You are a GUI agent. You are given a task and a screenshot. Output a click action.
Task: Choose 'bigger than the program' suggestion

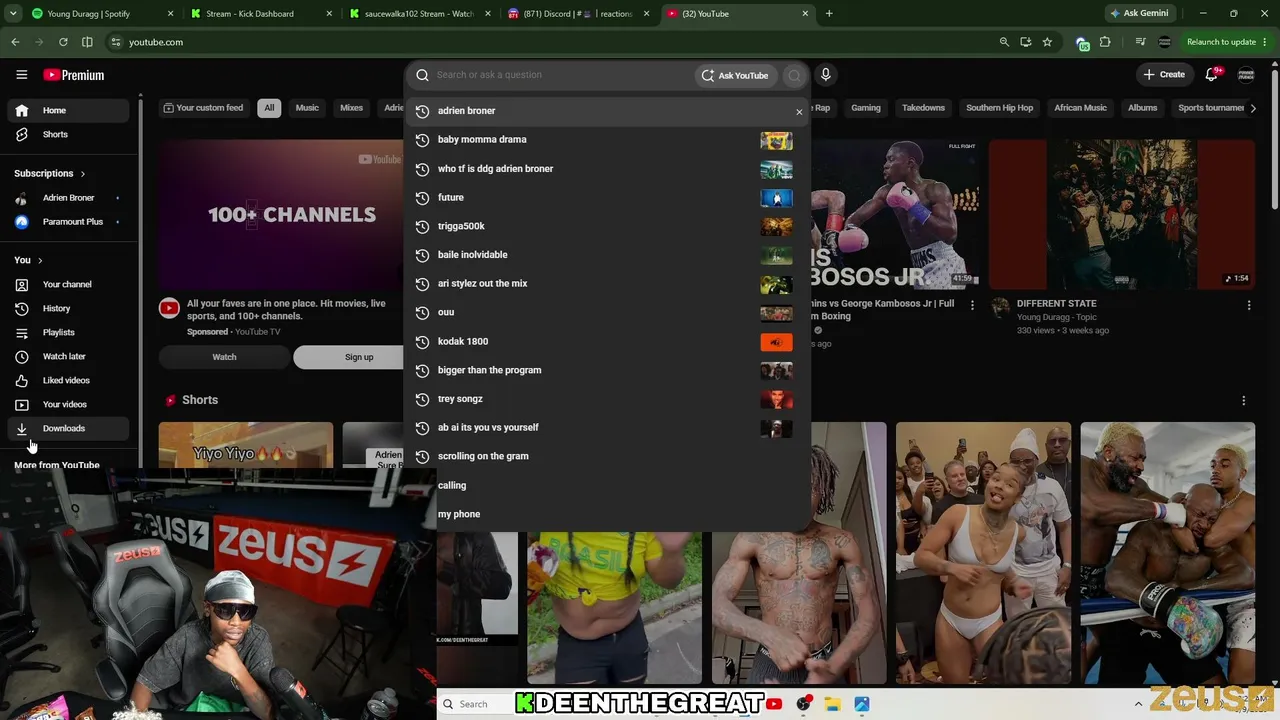pyautogui.click(x=607, y=370)
